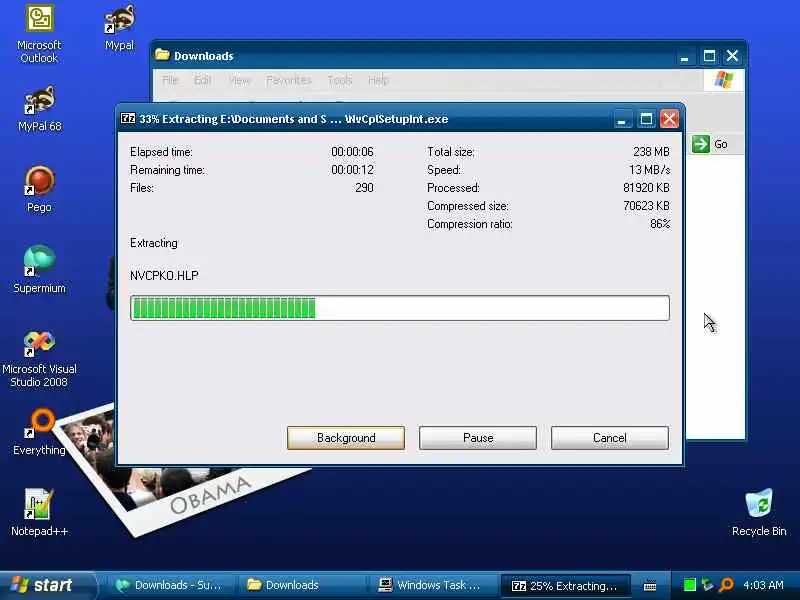The image size is (800, 600).
Task: Click the Total size value 238 MB
Action: click(x=651, y=152)
